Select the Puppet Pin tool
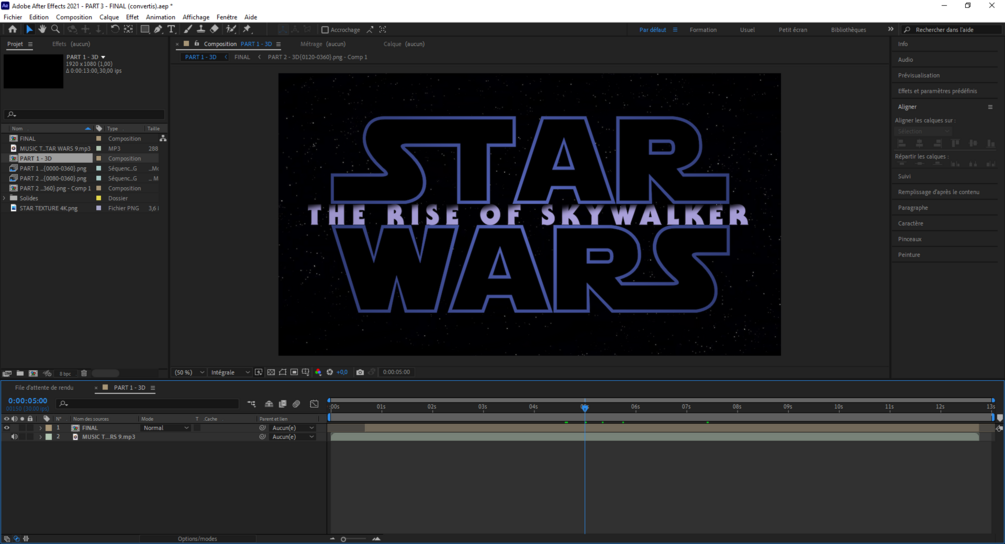Viewport: 1005px width, 544px height. (x=247, y=29)
